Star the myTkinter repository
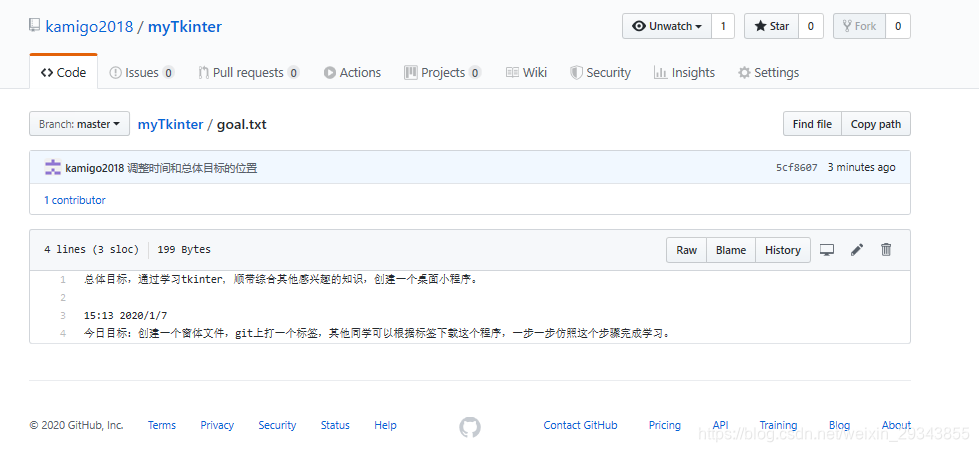979x452 pixels. 771,26
